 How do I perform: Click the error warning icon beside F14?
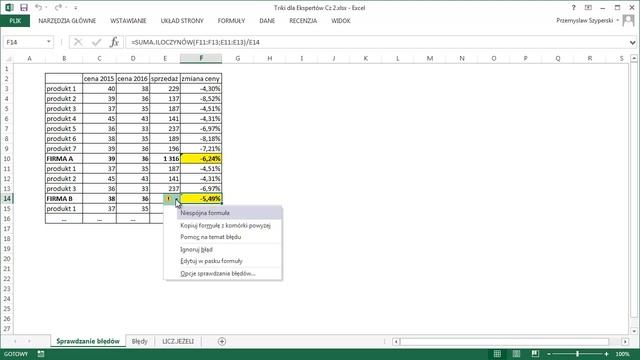pos(169,199)
